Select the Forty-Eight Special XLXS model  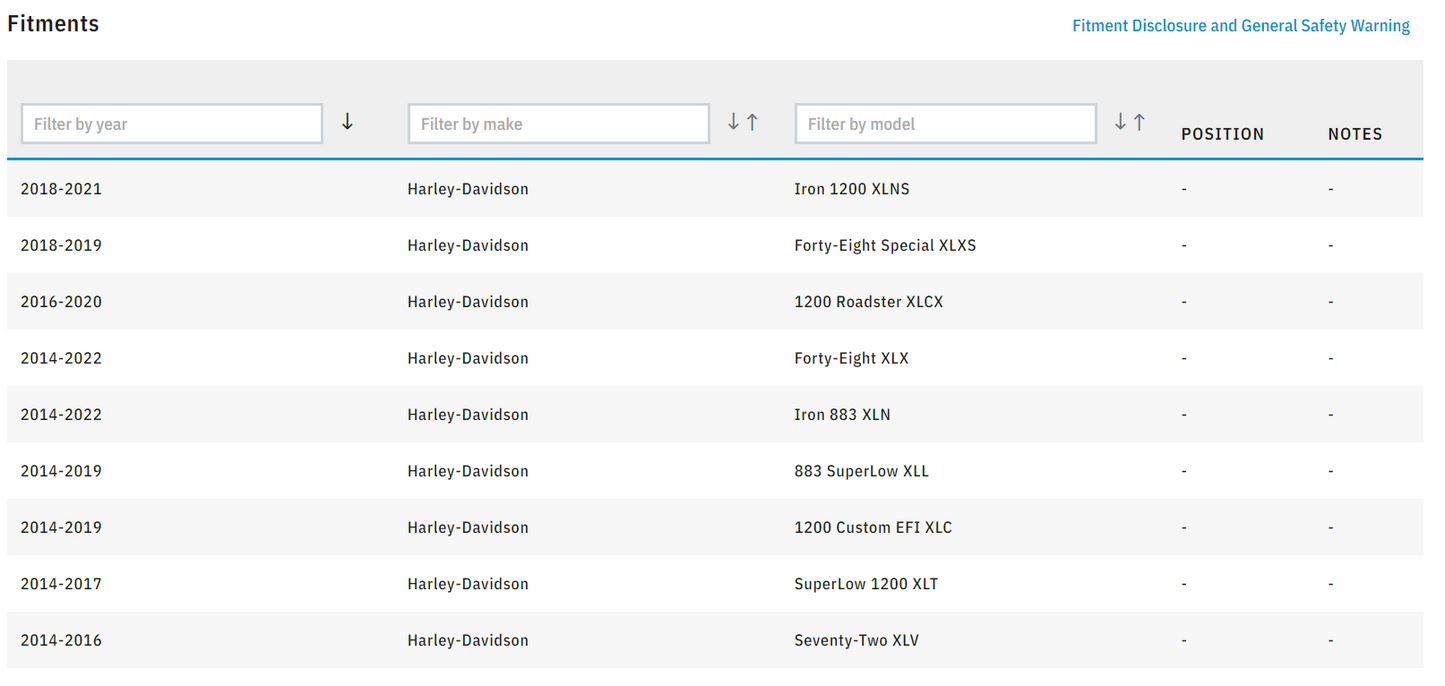click(x=884, y=245)
